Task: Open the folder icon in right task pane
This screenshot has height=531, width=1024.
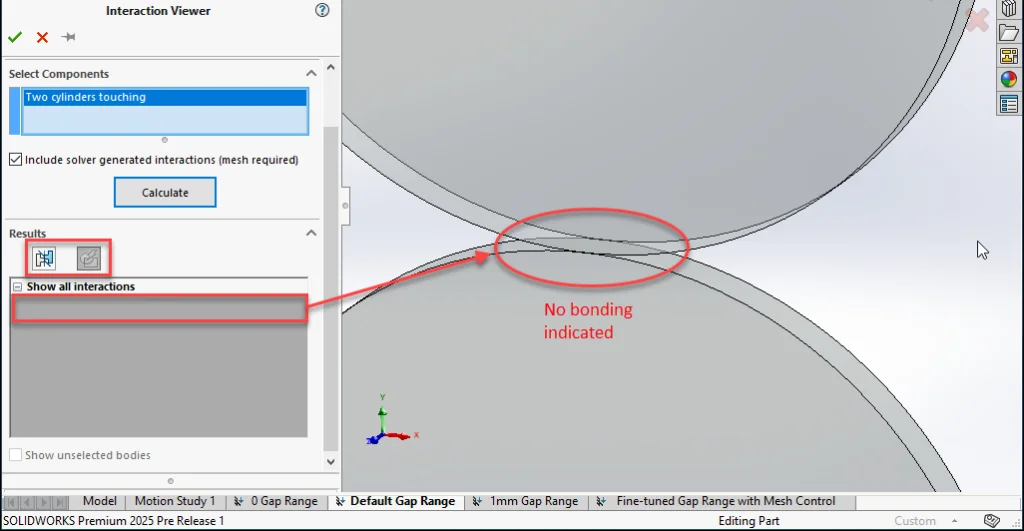Action: 1009,33
